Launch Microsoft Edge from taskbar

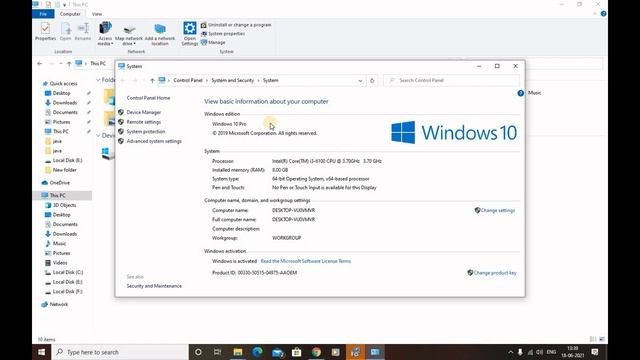[257, 352]
